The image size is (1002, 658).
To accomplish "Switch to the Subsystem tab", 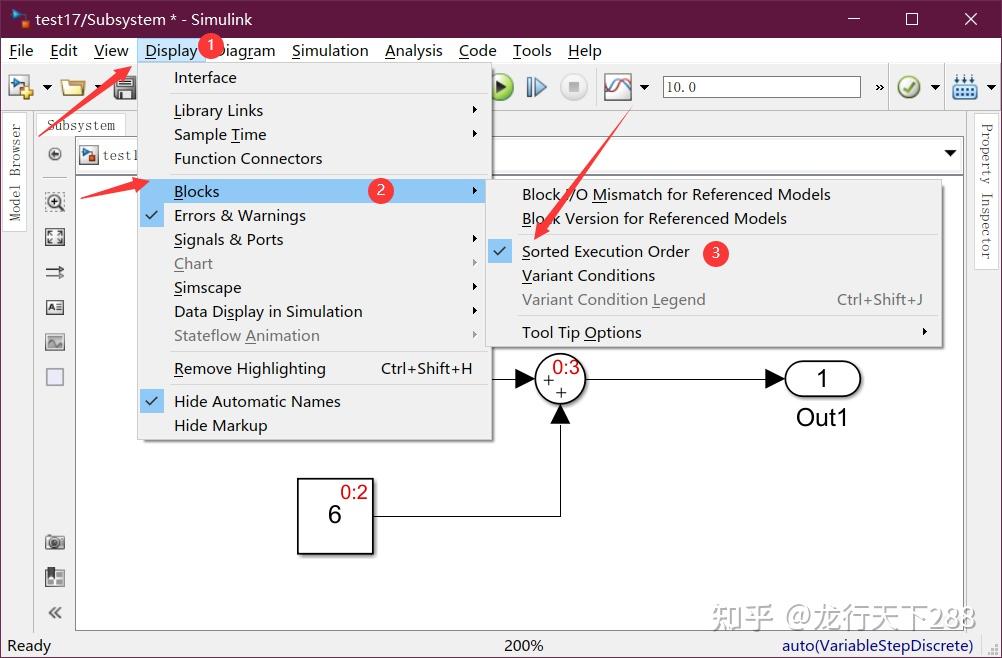I will point(81,125).
